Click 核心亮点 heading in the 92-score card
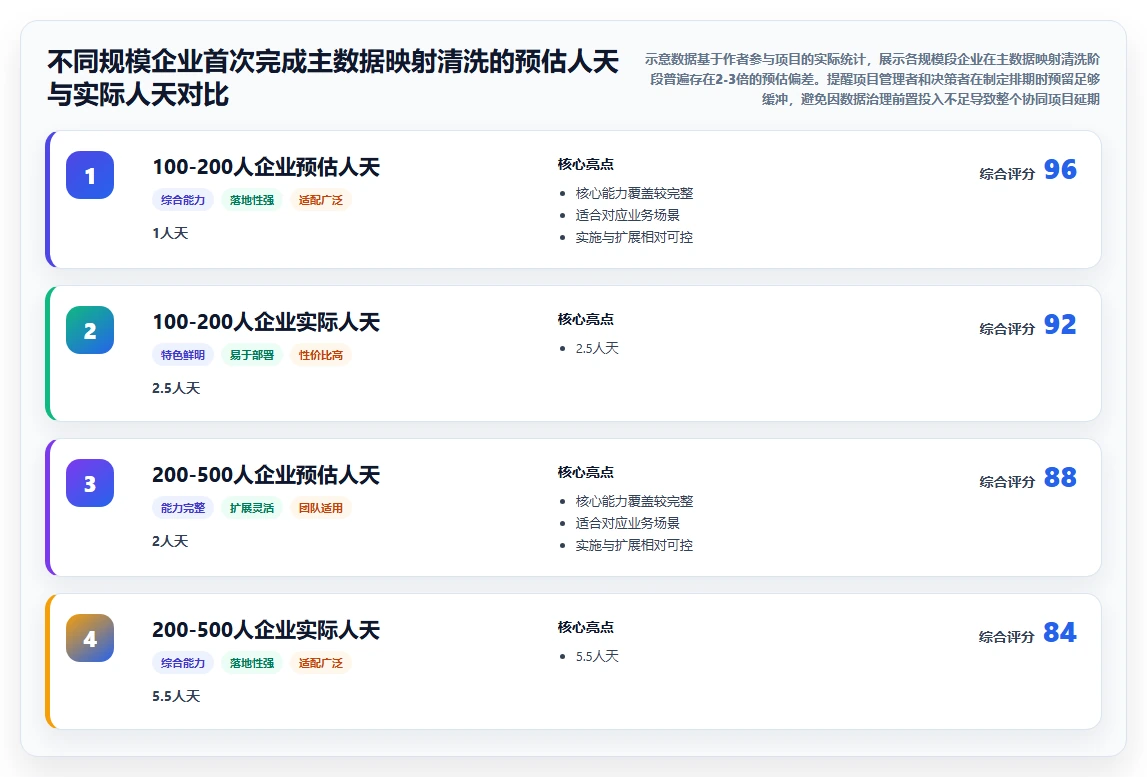 point(585,320)
